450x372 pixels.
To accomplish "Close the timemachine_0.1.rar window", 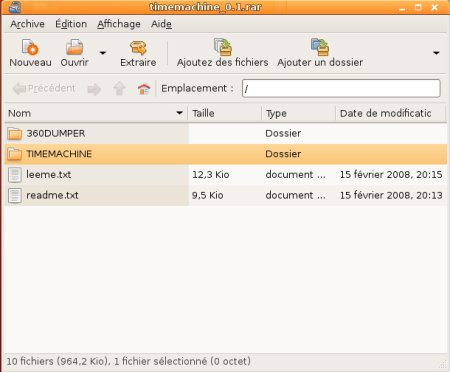I will point(434,7).
